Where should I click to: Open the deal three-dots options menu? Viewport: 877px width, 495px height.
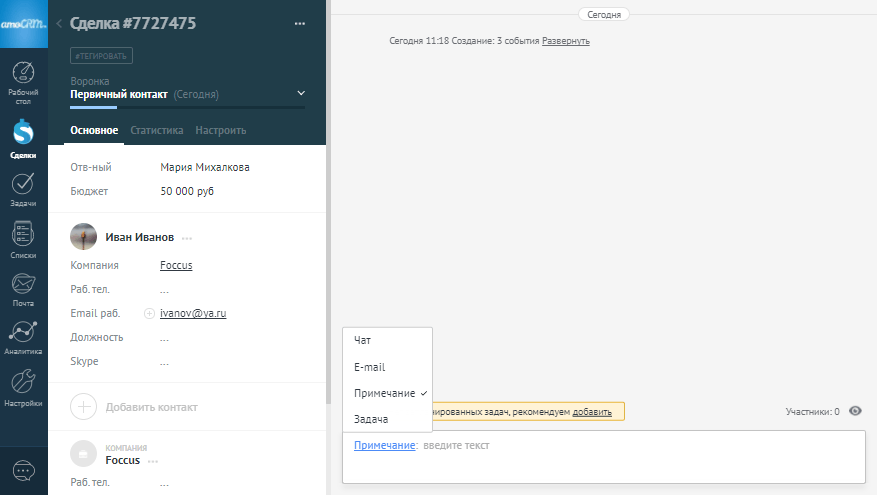point(300,23)
